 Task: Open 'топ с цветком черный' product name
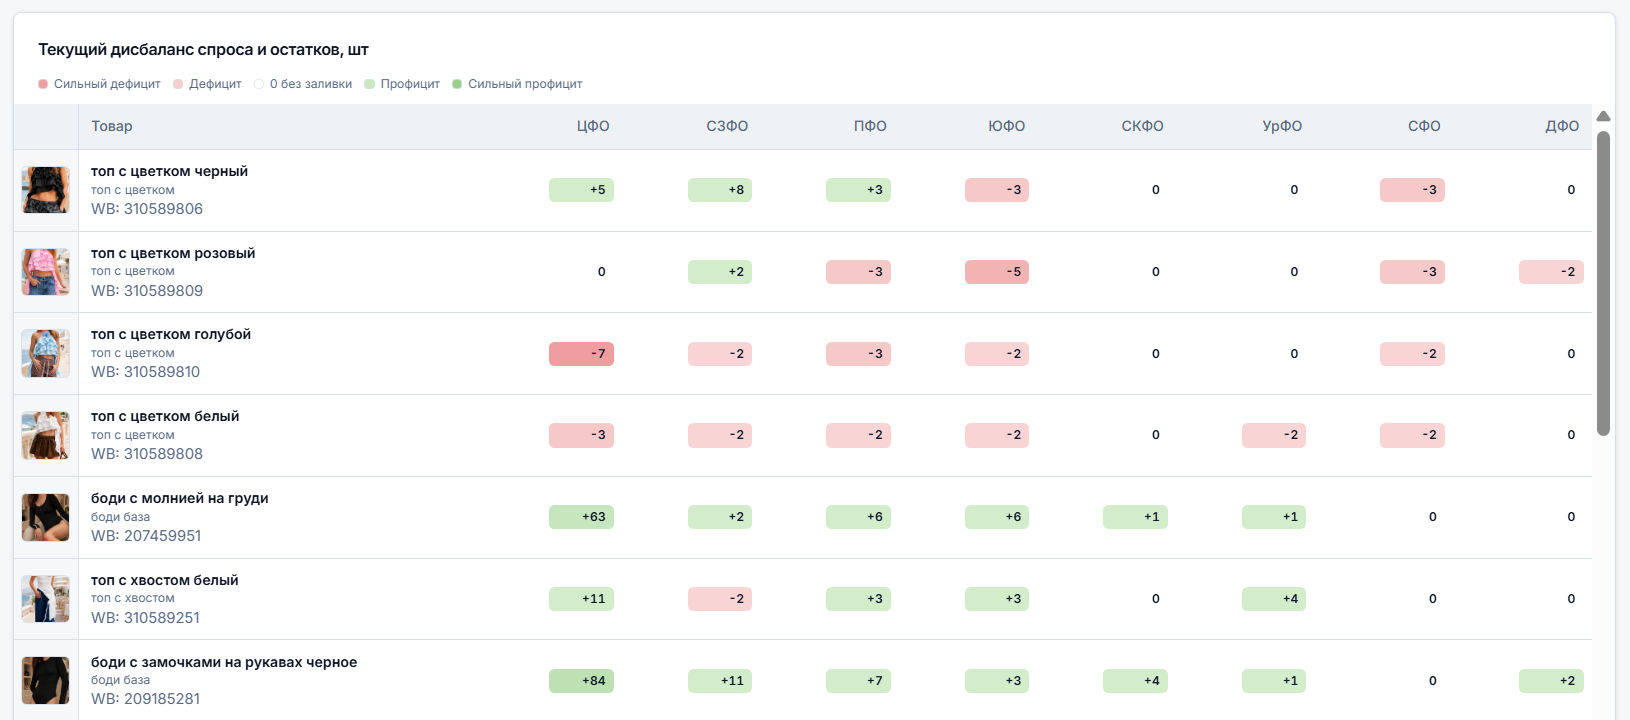[169, 171]
